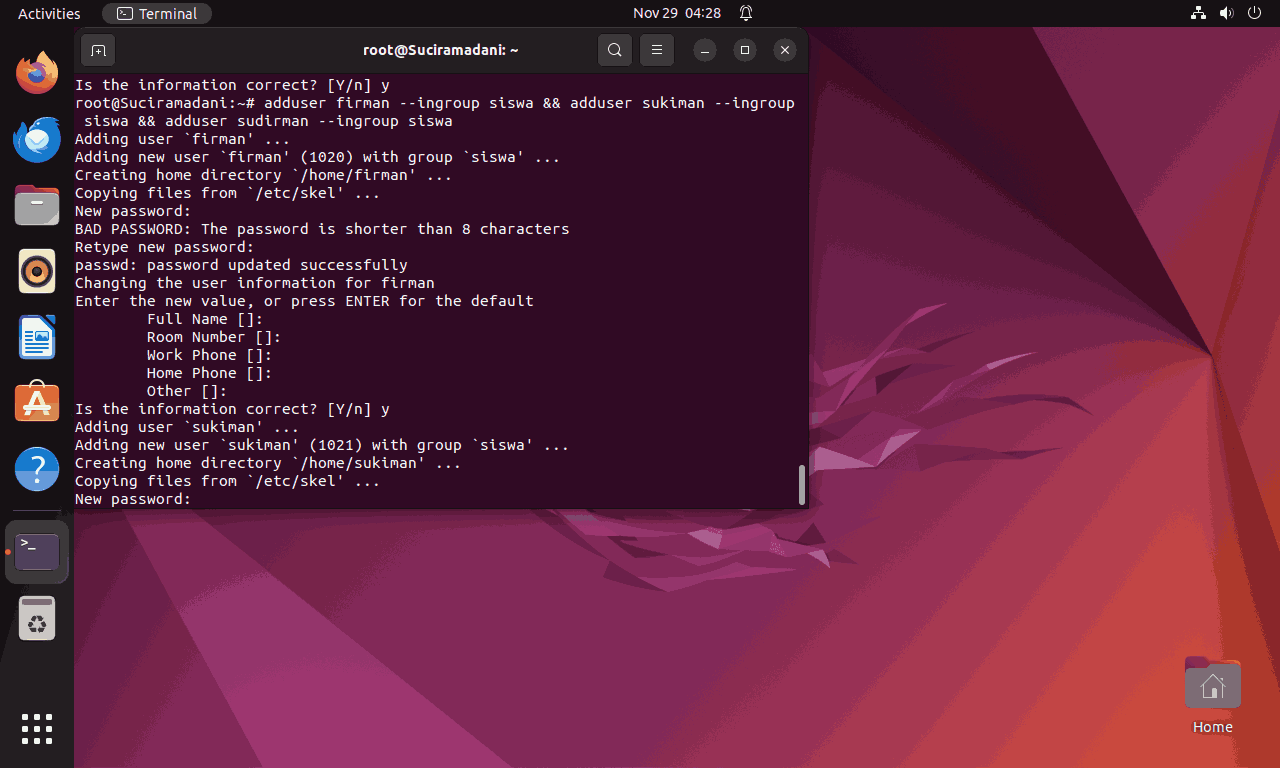
Task: Click 'Creating home directory `/home/sukiman'' line
Action: click(268, 463)
